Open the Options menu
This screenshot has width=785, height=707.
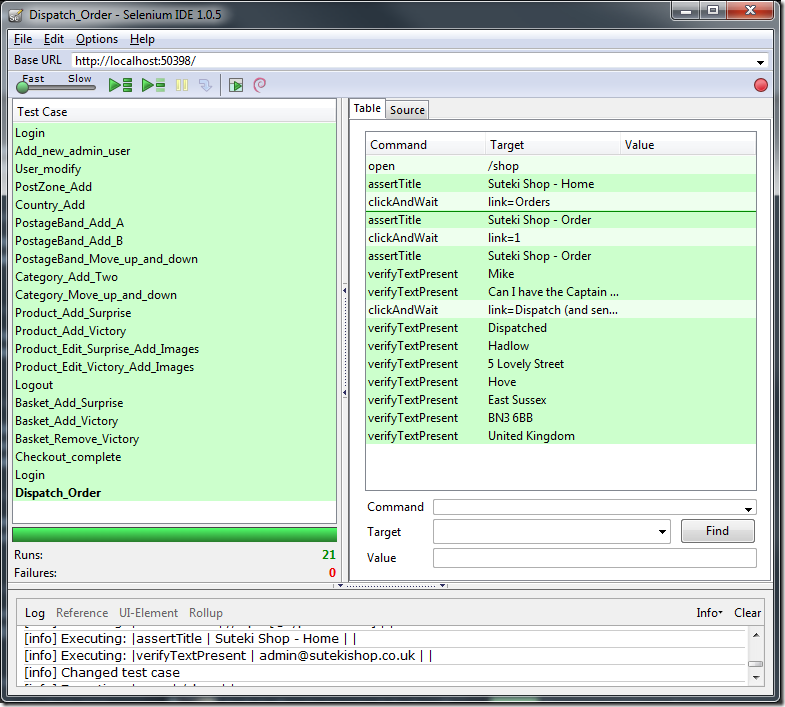[x=97, y=39]
